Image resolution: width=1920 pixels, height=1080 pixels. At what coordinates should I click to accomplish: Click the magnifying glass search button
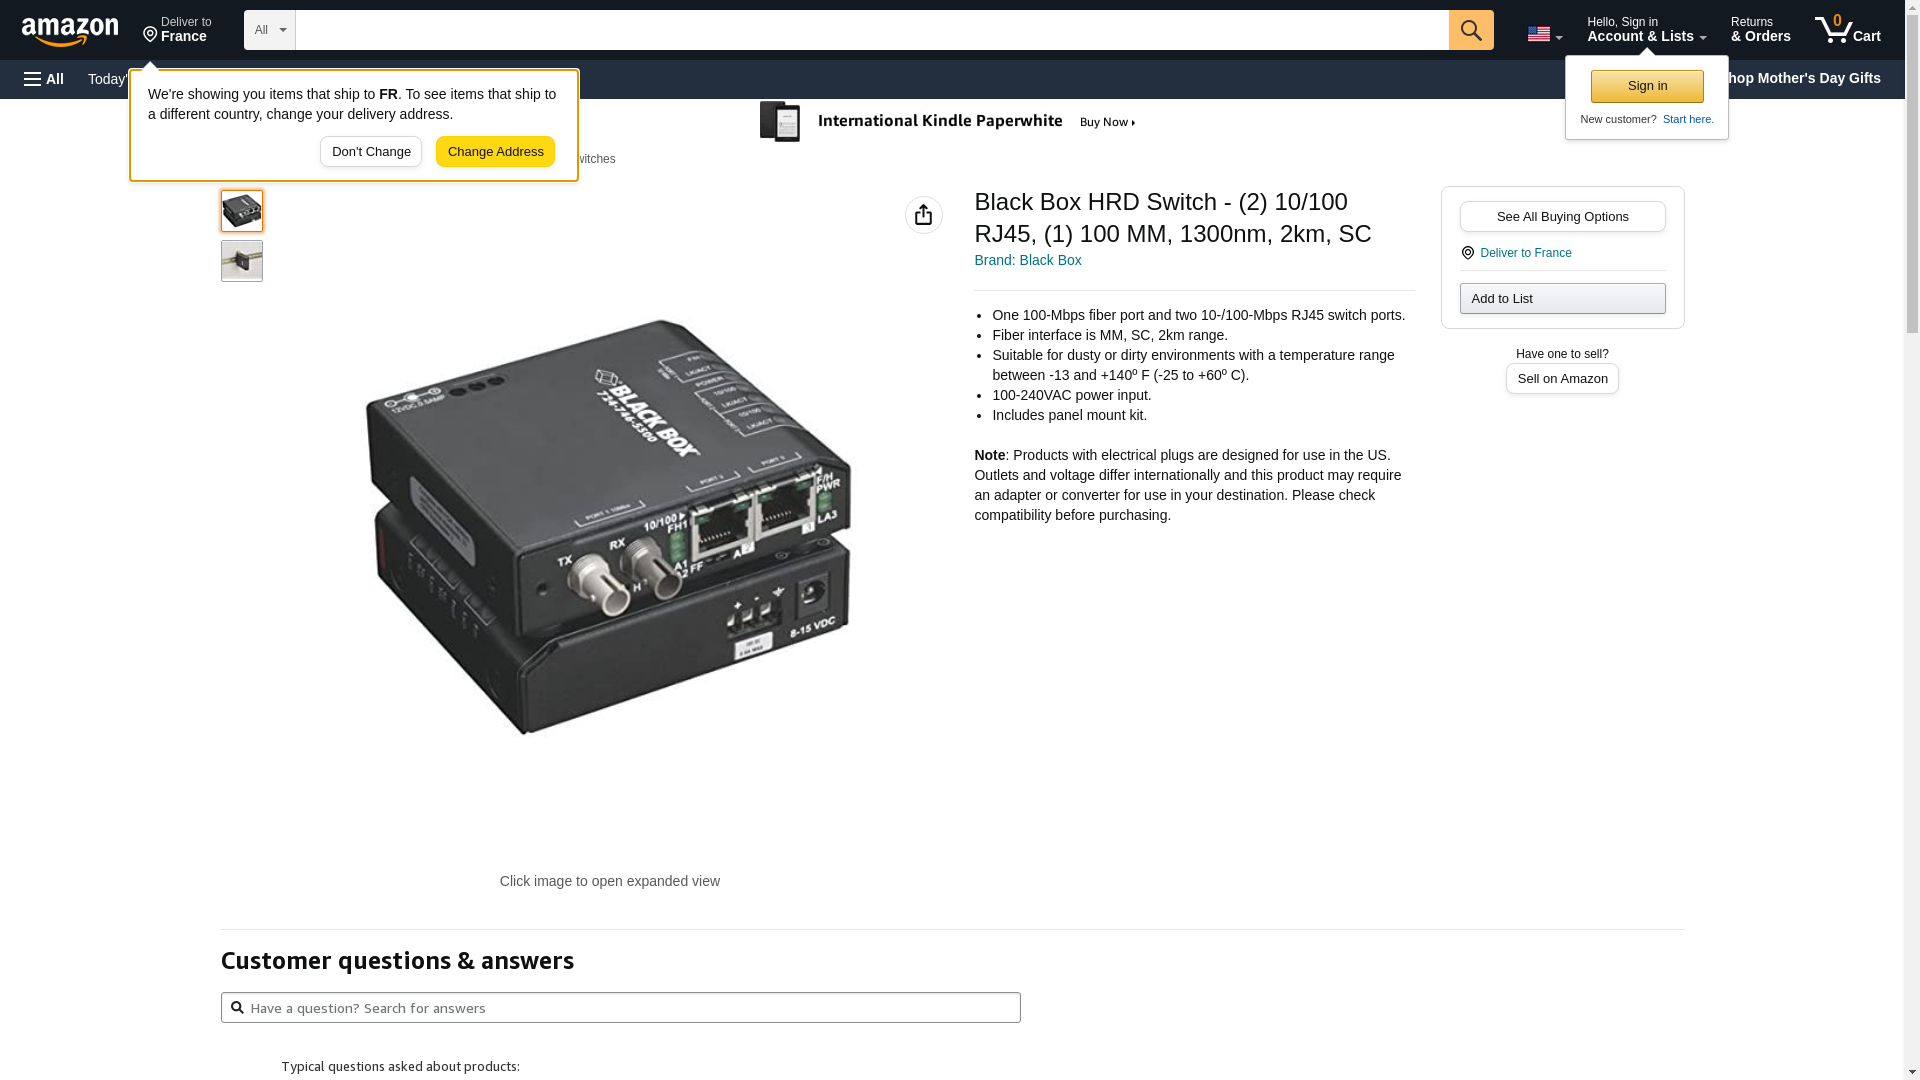[1470, 30]
